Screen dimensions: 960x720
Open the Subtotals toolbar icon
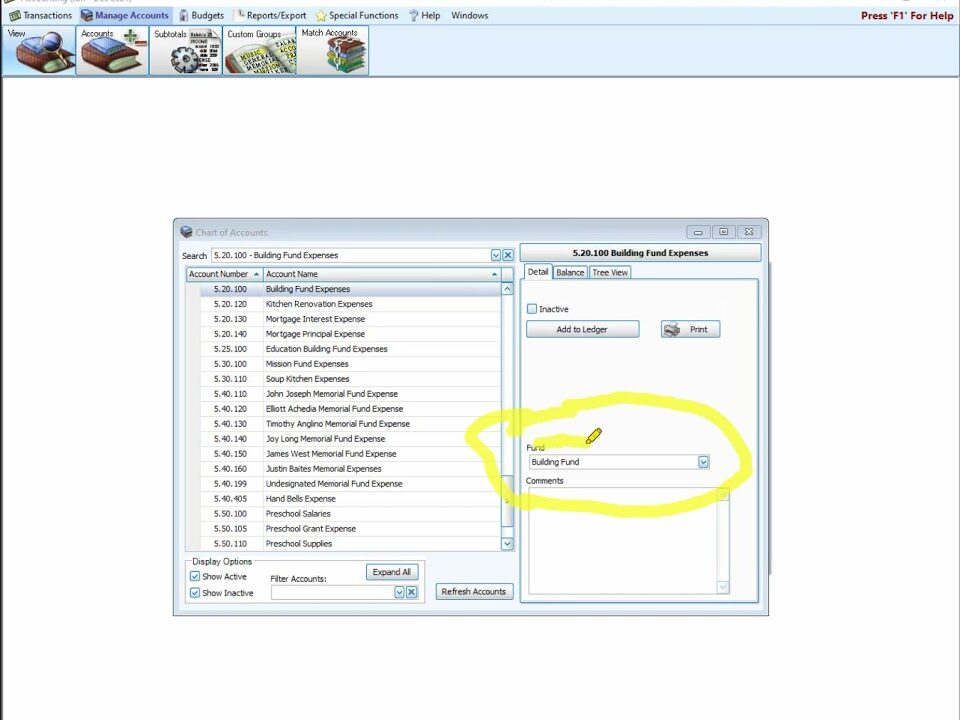(186, 51)
